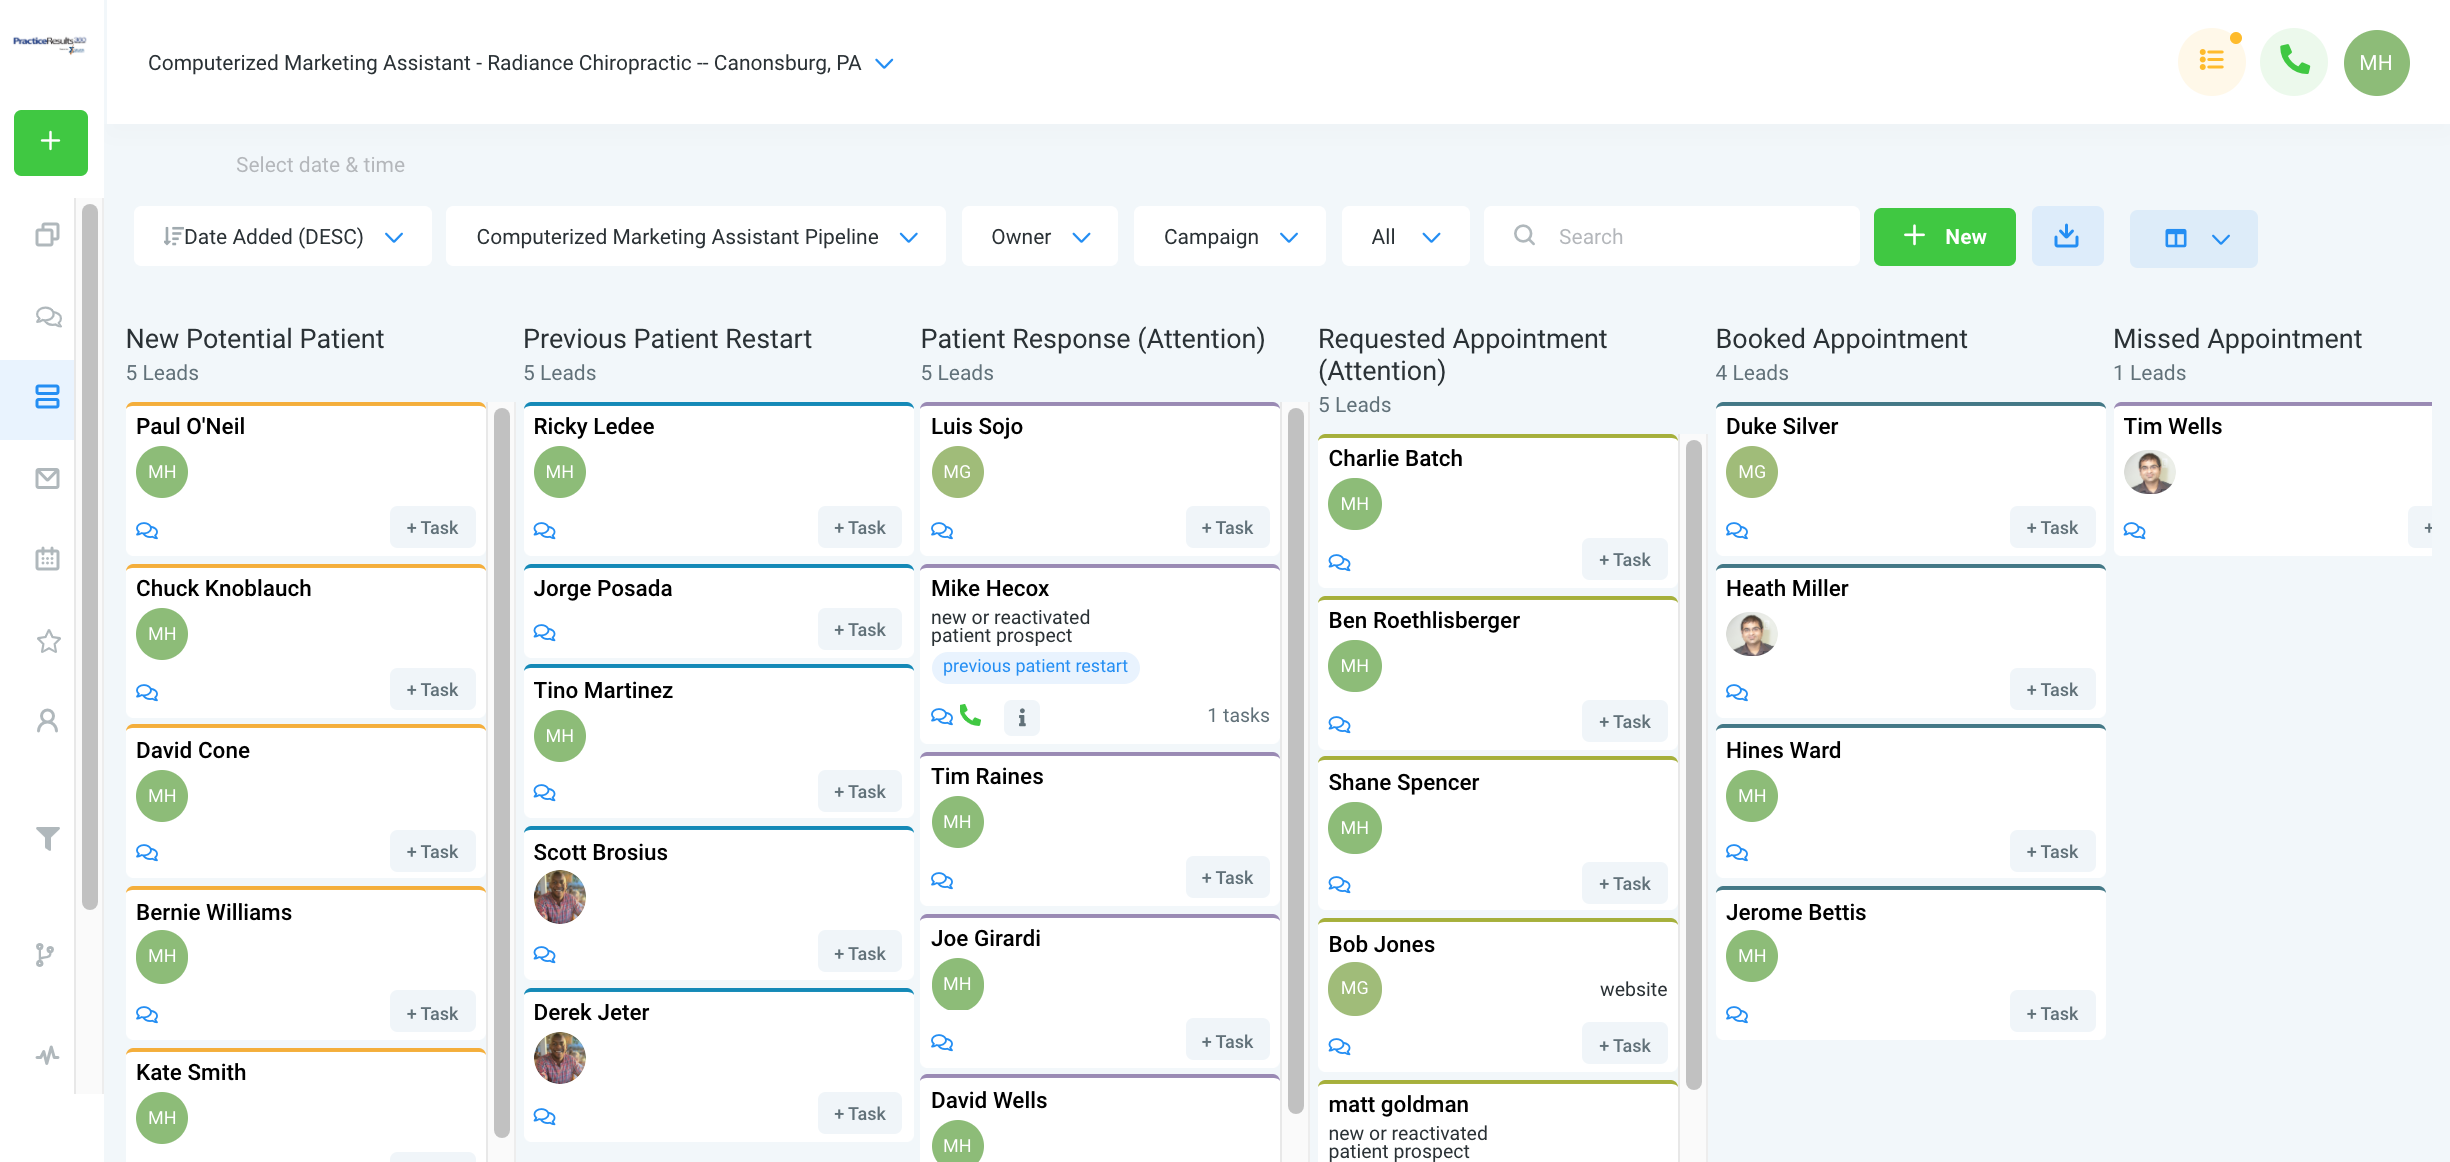Open the Hines Ward lead card
This screenshot has width=2450, height=1162.
pos(1910,803)
